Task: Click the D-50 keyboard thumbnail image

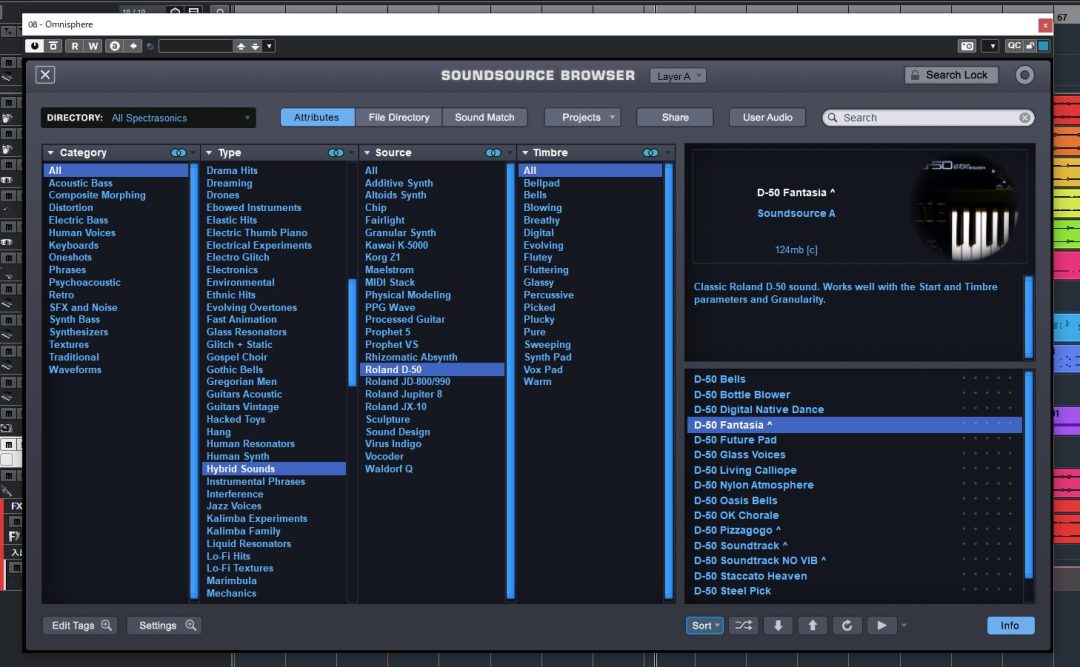Action: (964, 209)
